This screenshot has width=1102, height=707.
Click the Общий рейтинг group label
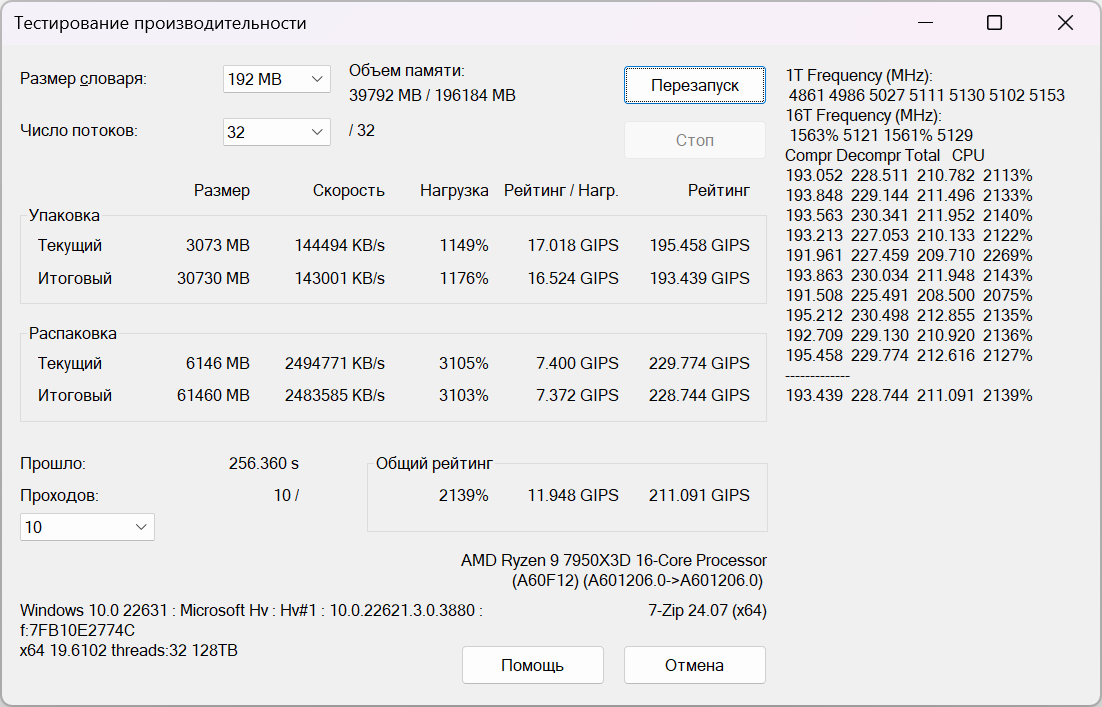tap(434, 463)
